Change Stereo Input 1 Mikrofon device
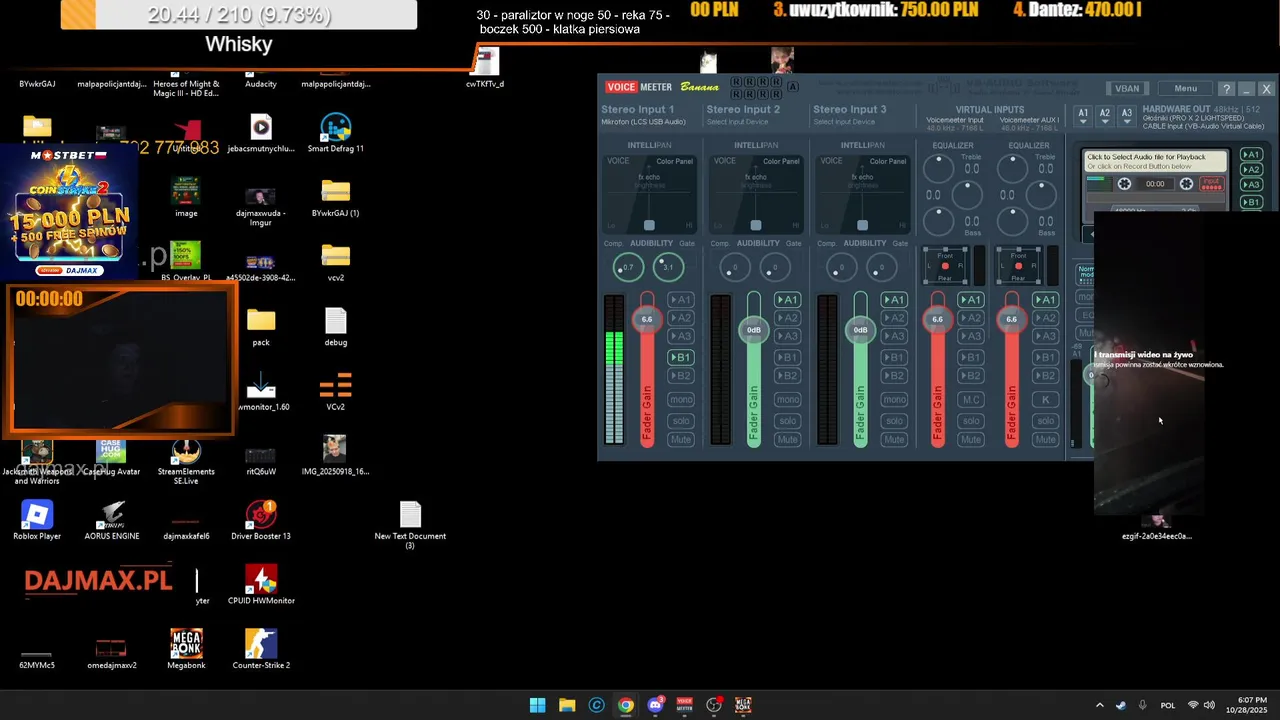Screen dimensions: 1280x720 (x=643, y=122)
